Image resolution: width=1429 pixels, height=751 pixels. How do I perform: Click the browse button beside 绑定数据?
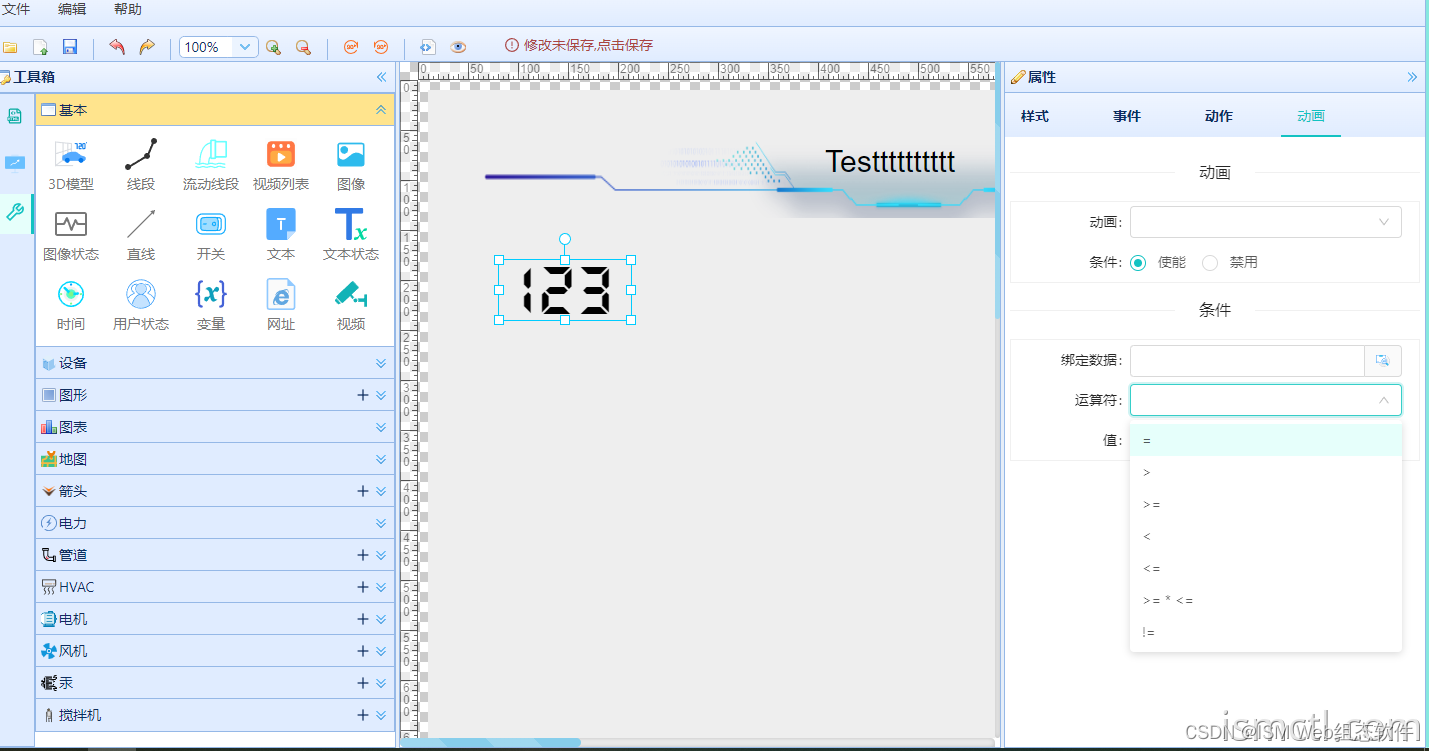1383,361
